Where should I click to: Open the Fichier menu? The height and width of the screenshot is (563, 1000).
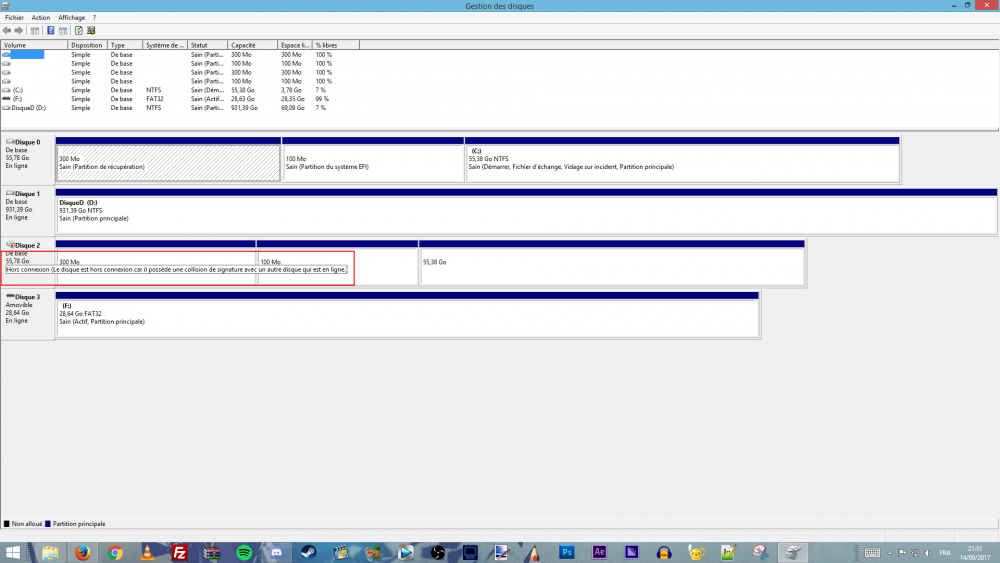(x=14, y=18)
